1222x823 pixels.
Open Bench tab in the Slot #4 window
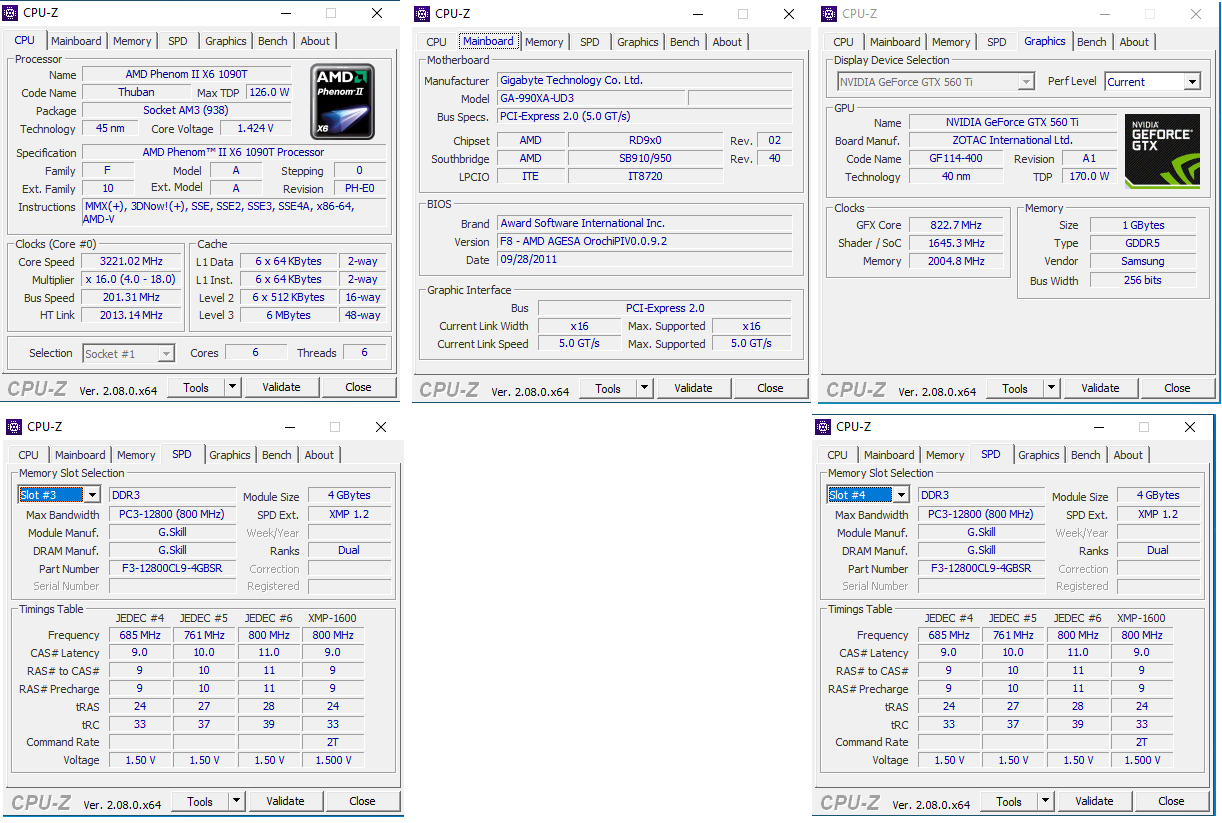click(1085, 455)
